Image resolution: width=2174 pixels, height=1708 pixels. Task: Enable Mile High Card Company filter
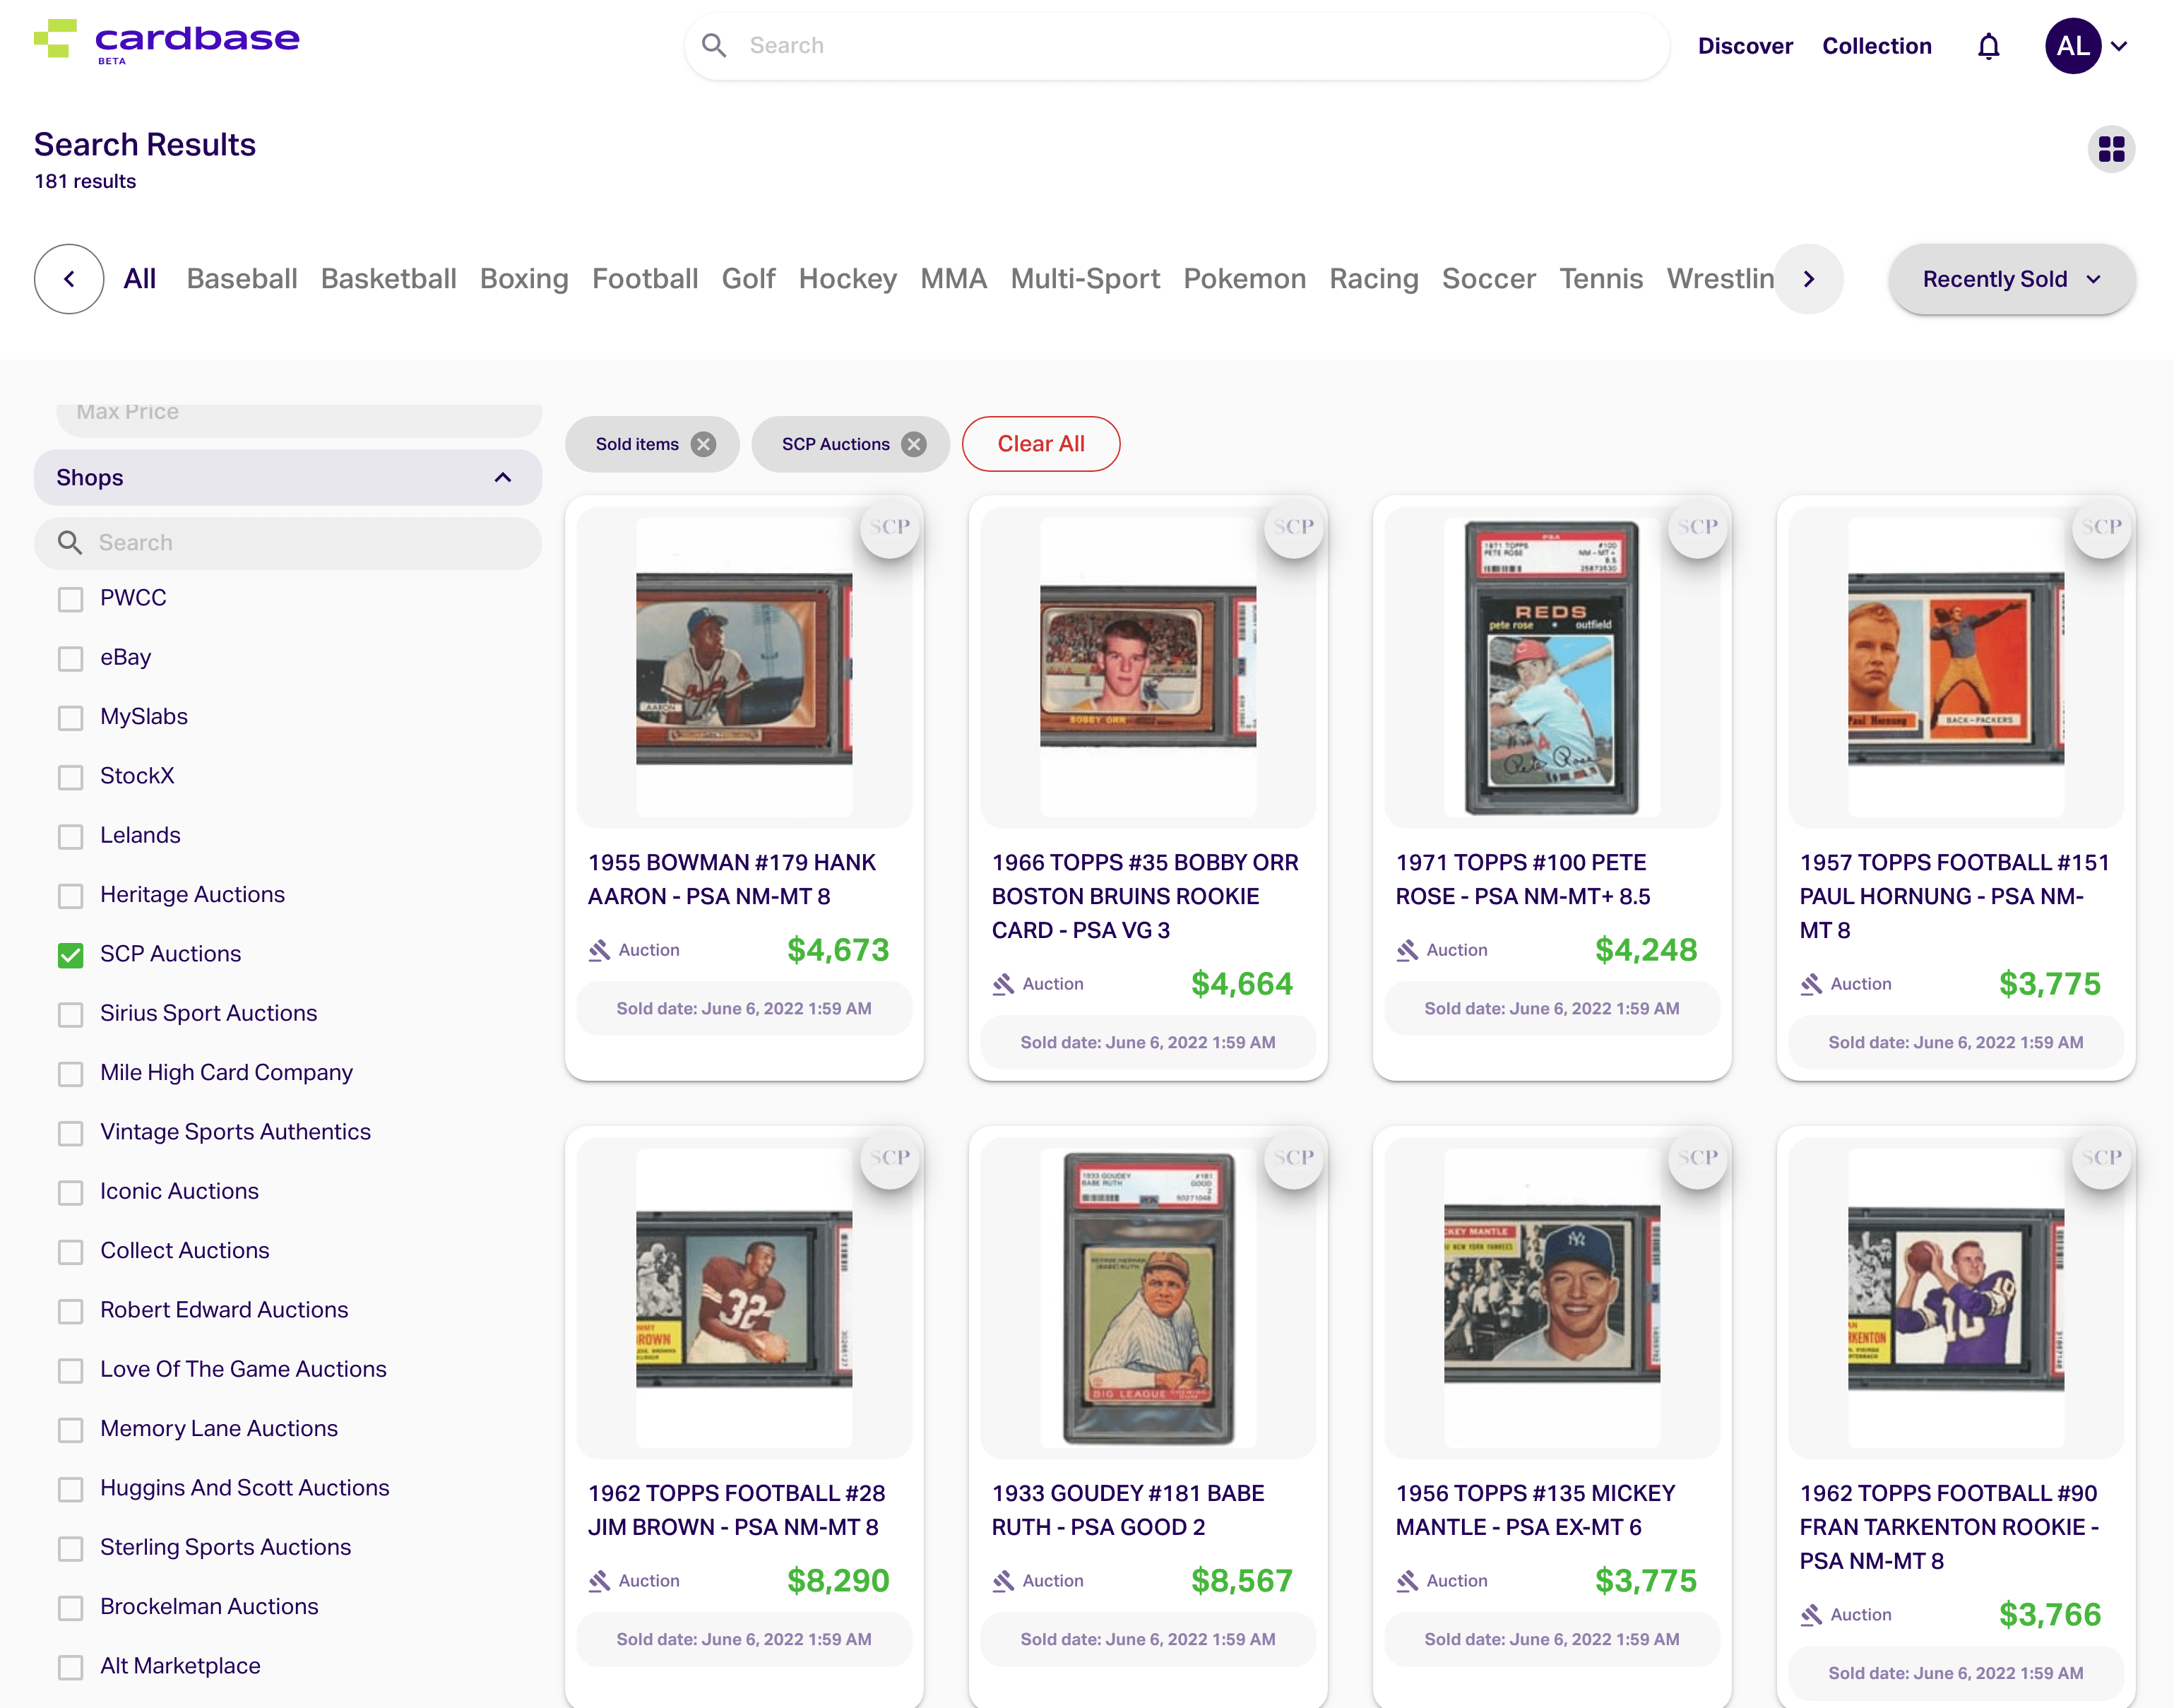tap(70, 1074)
